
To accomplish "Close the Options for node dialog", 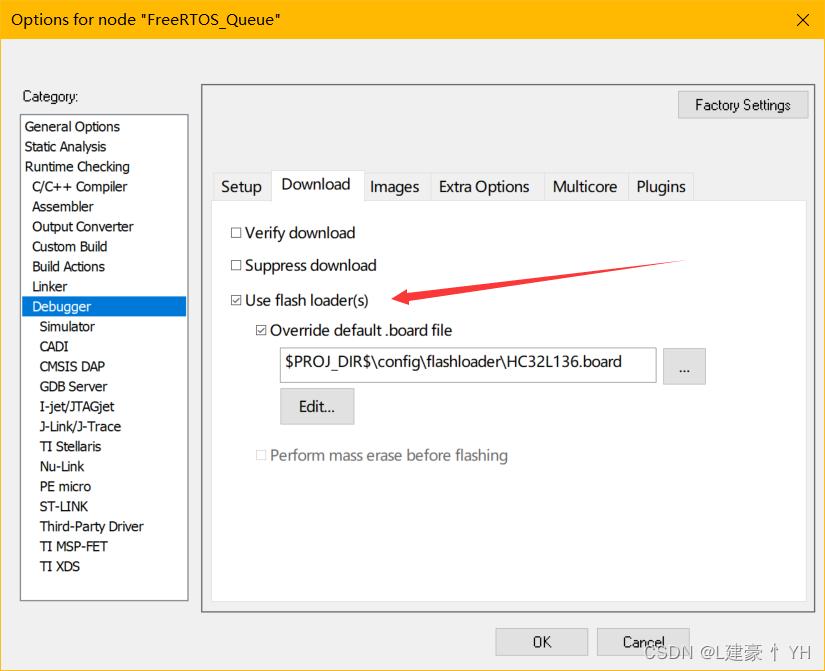I will pyautogui.click(x=802, y=20).
